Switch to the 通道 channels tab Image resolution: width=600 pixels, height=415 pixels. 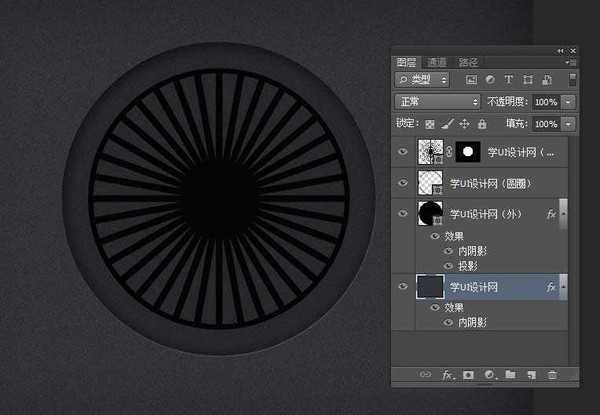[x=437, y=62]
